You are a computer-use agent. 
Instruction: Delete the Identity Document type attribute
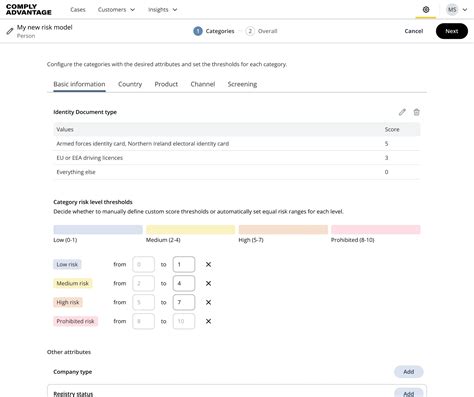point(417,112)
